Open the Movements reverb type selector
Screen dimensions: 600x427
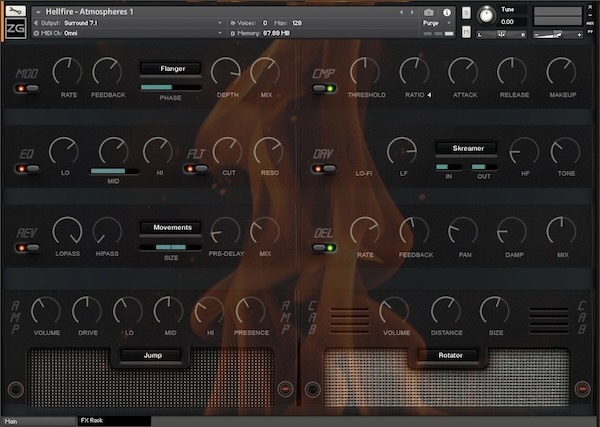171,228
